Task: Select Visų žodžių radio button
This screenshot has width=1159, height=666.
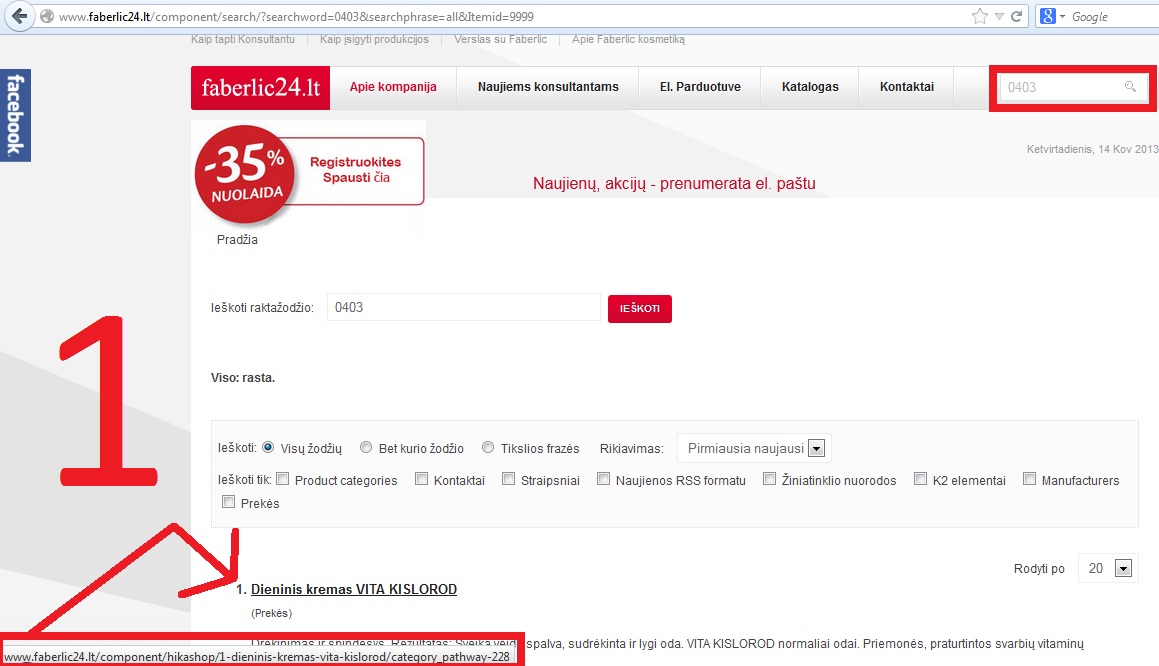Action: tap(268, 447)
